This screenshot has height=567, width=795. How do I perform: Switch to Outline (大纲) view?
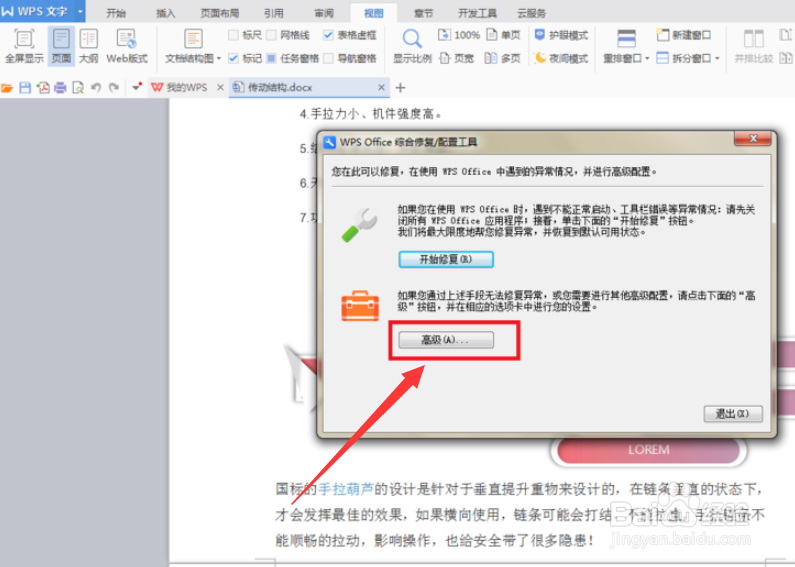coord(89,46)
